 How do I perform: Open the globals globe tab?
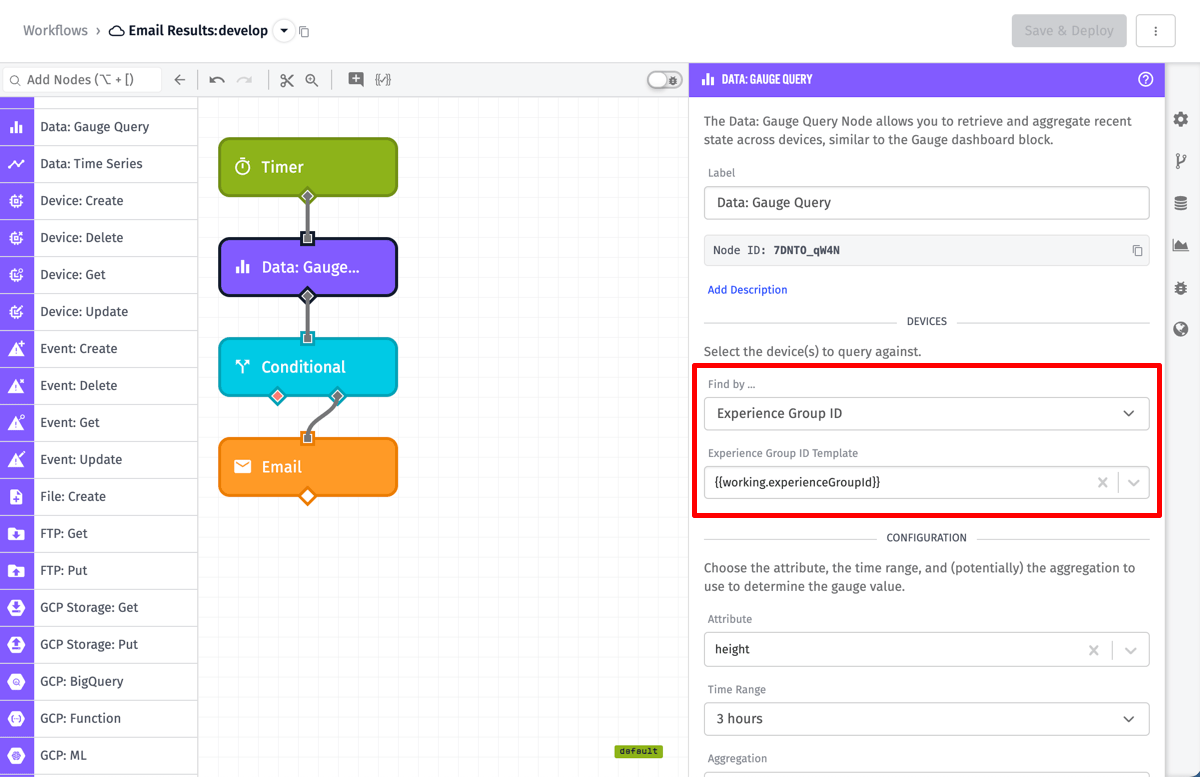pos(1181,329)
